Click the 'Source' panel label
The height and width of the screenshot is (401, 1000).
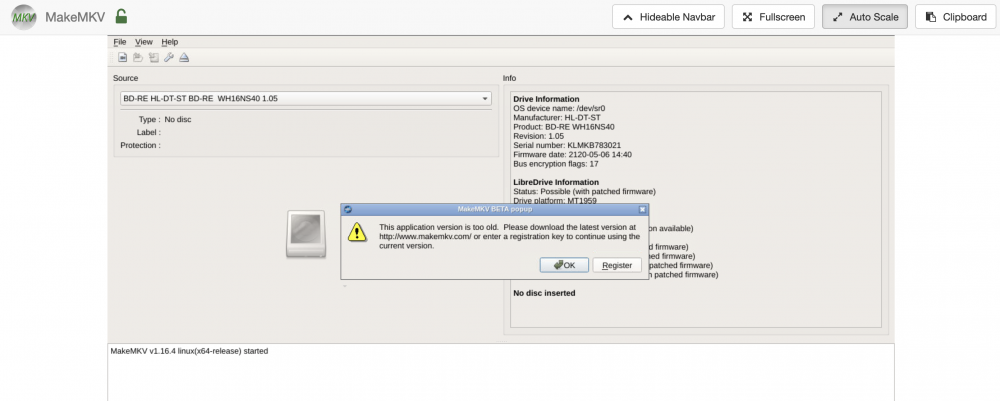126,78
